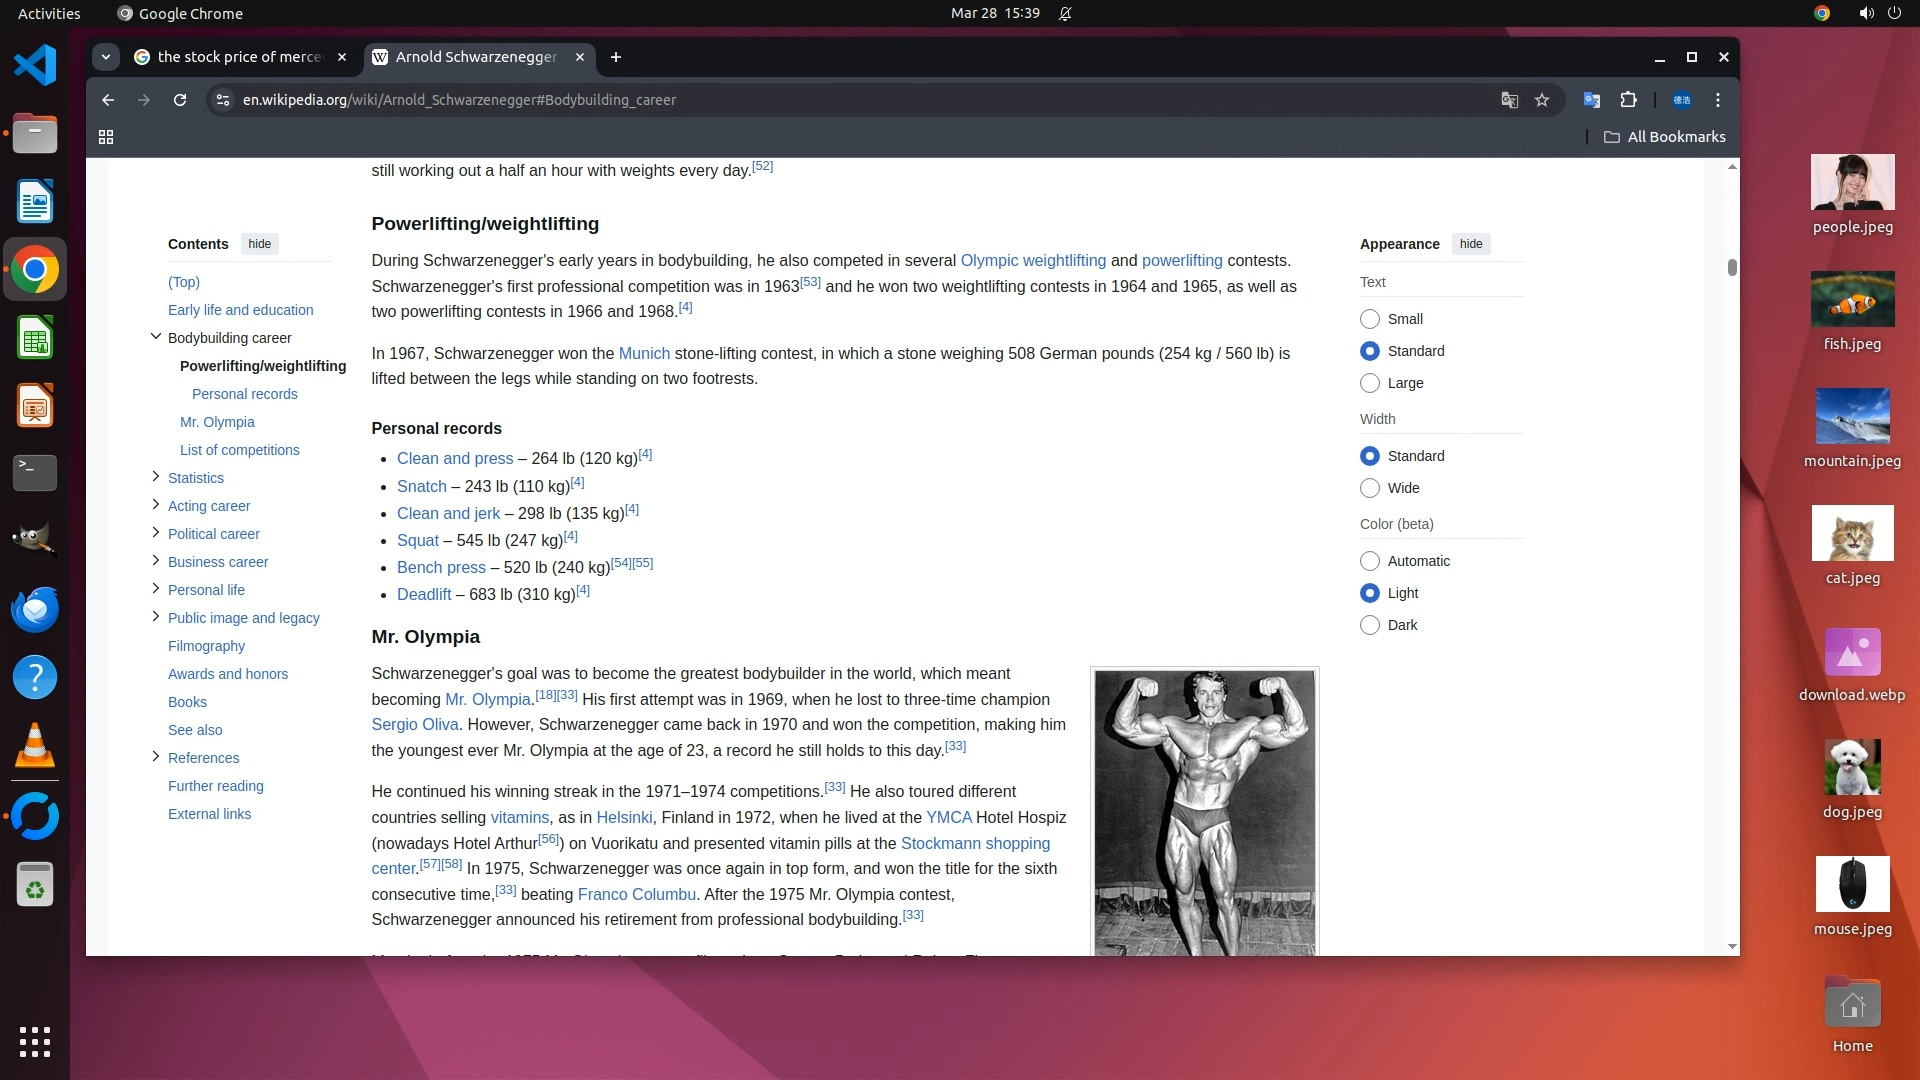Open the apps grid in bookmarks bar
This screenshot has height=1080, width=1920.
click(106, 137)
